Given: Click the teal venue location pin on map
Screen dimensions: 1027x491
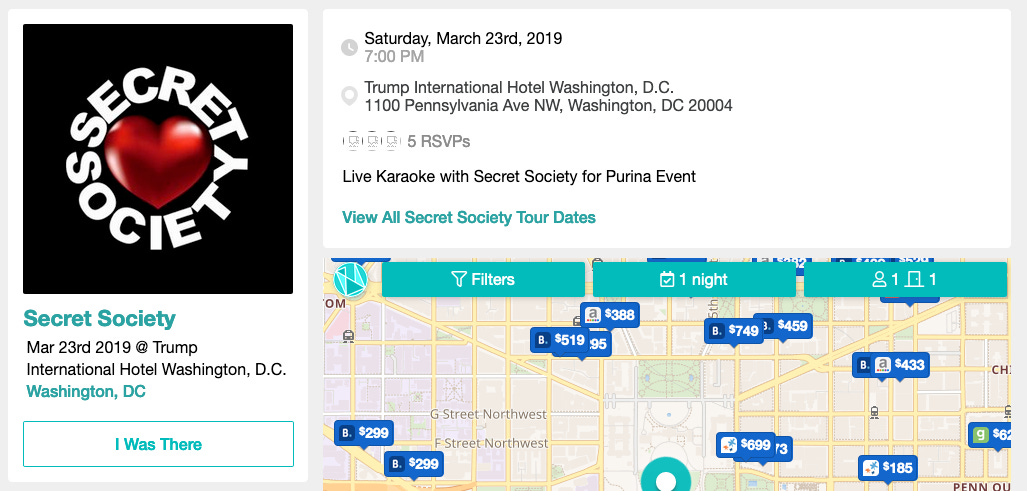Looking at the screenshot, I should pos(665,477).
